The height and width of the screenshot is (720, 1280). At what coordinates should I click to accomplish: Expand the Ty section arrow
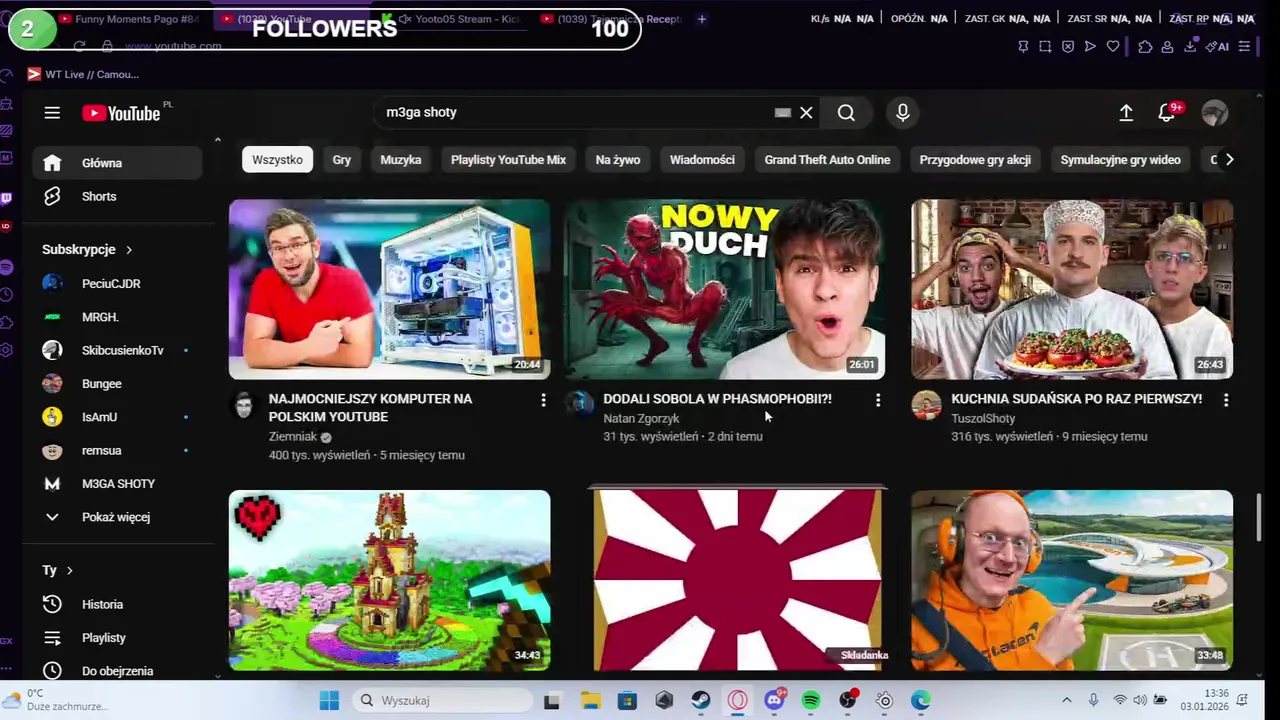click(69, 570)
